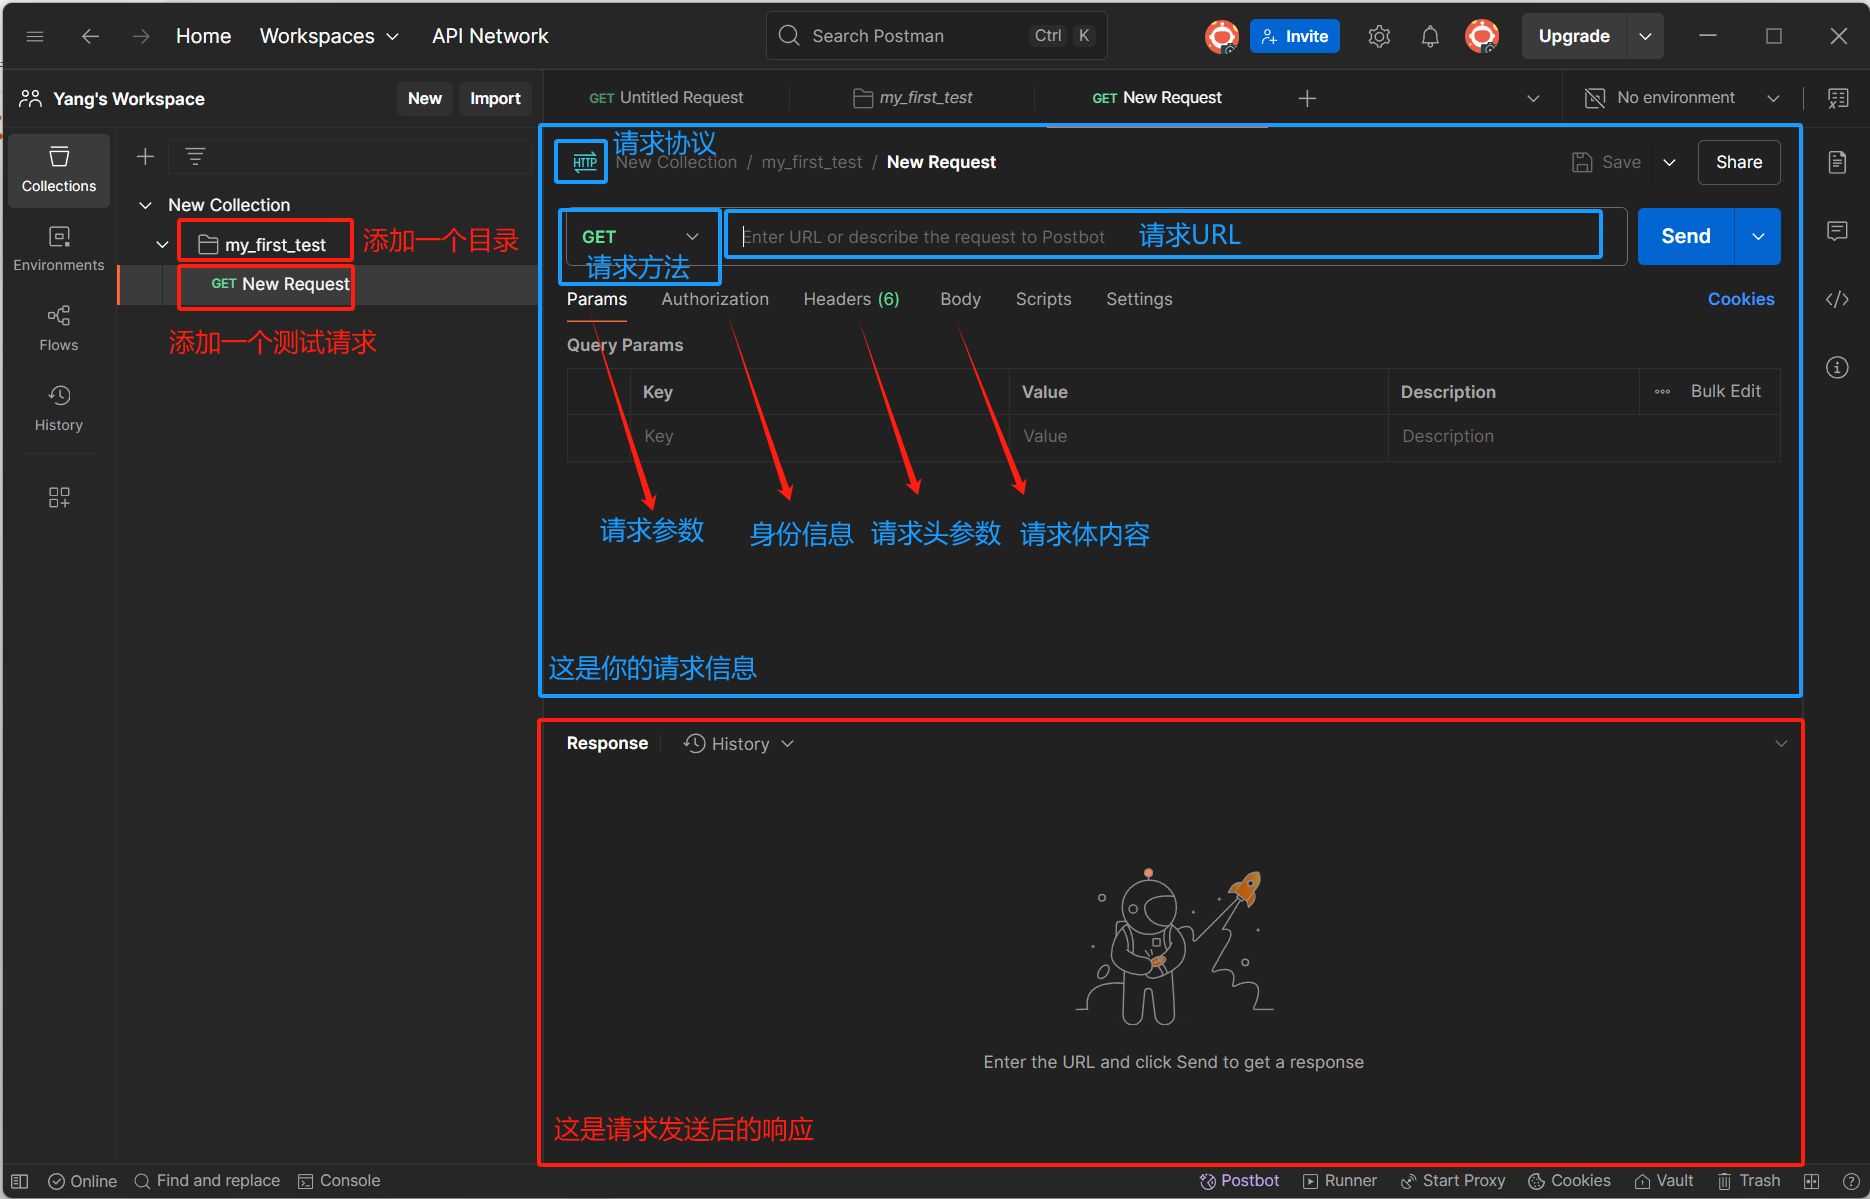Viewport: 1870px width, 1199px height.
Task: Toggle the two-pane layout icon
Action: (1811, 1181)
